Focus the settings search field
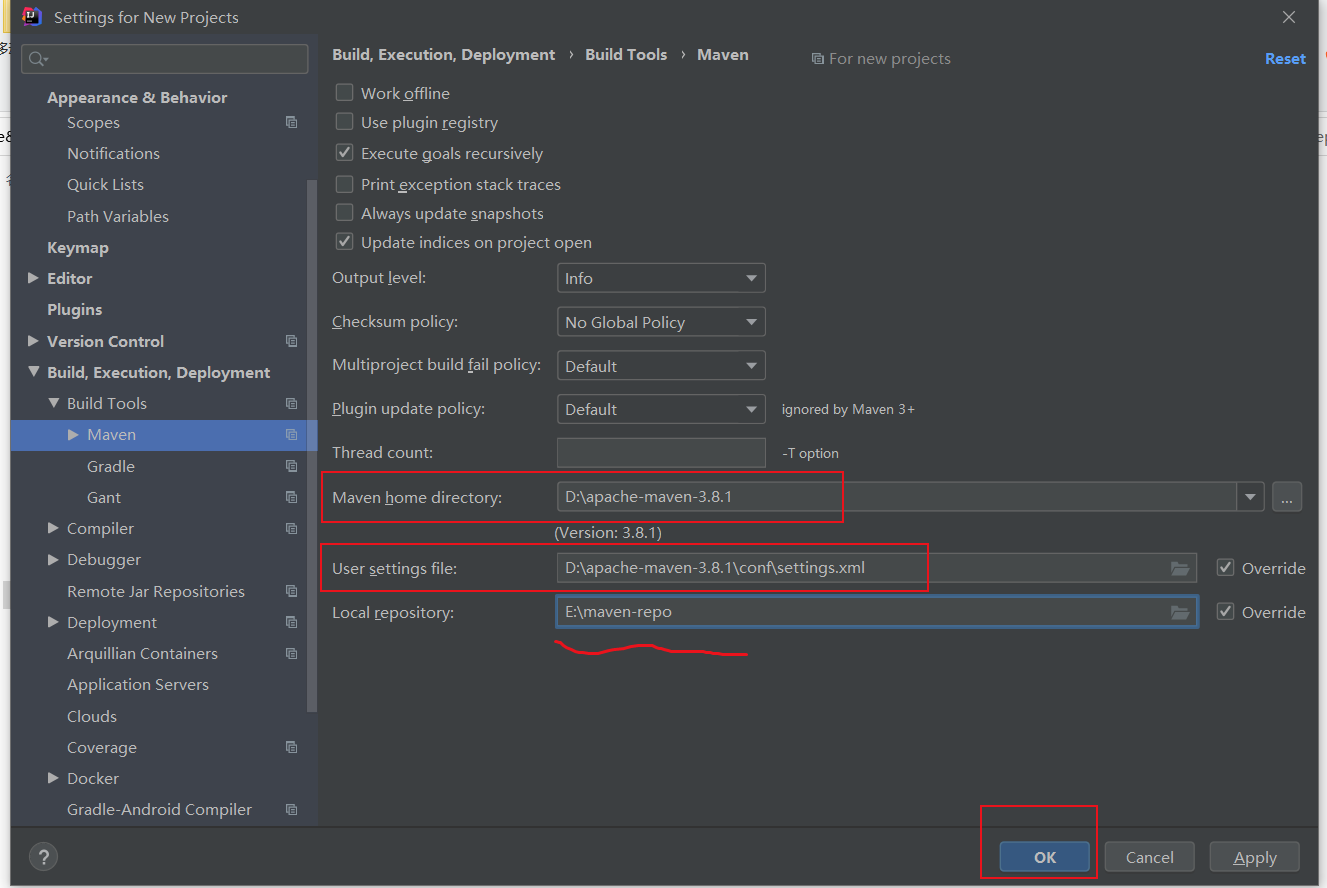The height and width of the screenshot is (888, 1327). (165, 59)
